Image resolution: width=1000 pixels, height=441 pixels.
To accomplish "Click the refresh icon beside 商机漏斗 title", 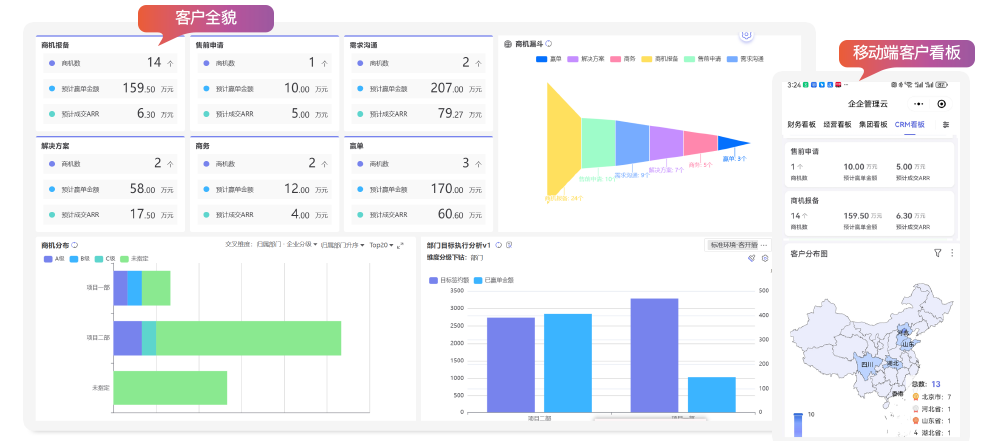I will click(548, 44).
